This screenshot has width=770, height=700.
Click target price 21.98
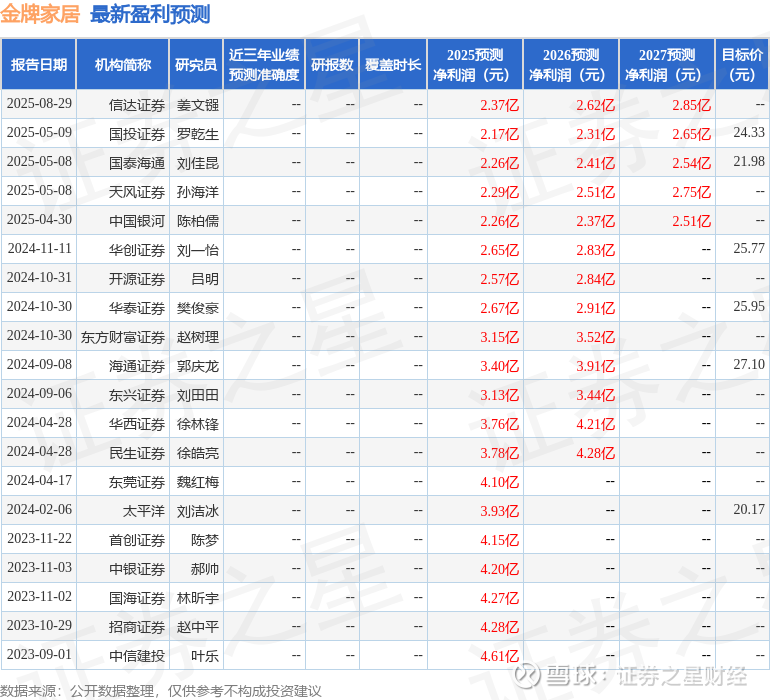click(749, 161)
